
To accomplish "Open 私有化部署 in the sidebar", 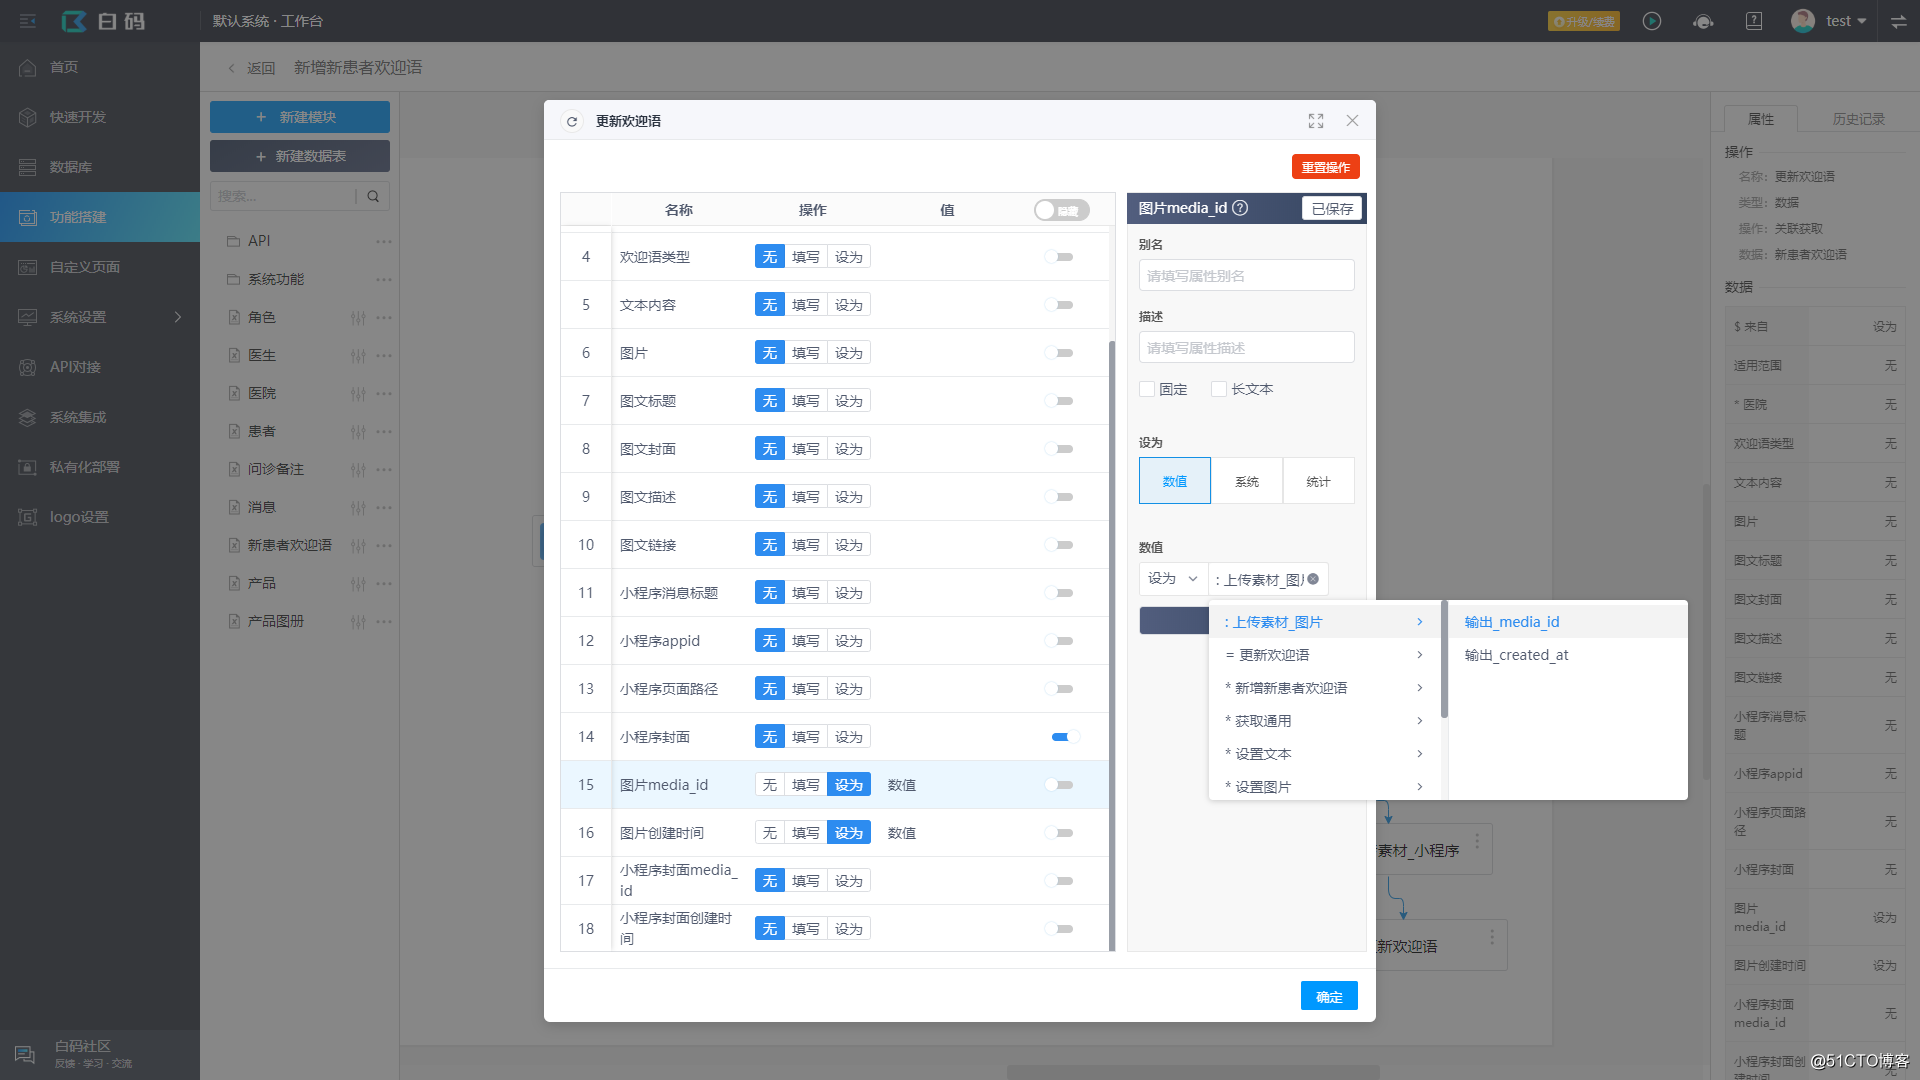I will coord(100,467).
